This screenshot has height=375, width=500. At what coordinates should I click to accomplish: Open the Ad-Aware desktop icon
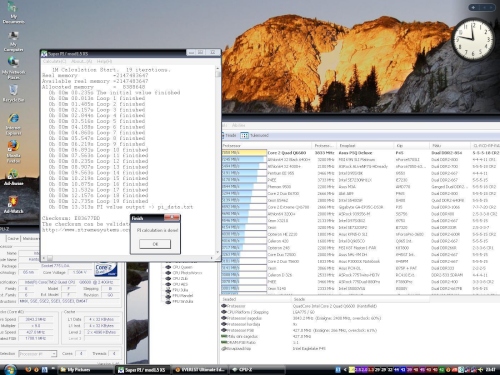point(13,177)
